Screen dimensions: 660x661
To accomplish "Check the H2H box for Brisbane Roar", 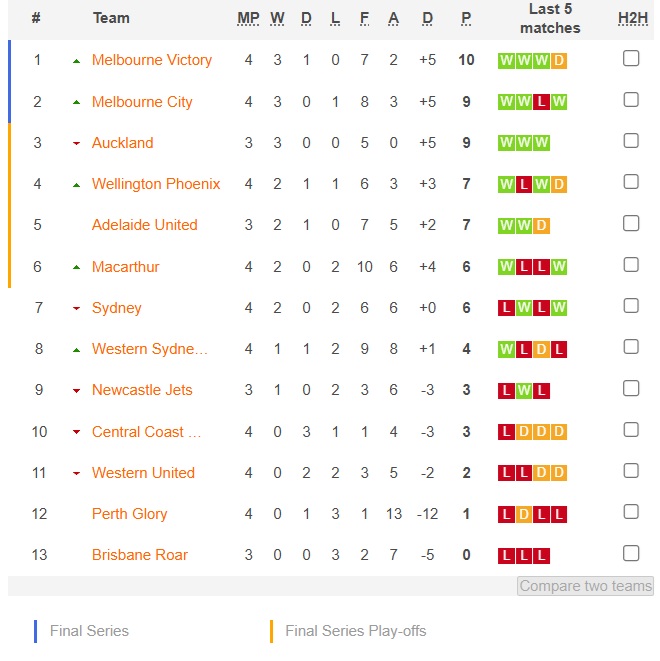I will pyautogui.click(x=630, y=553).
